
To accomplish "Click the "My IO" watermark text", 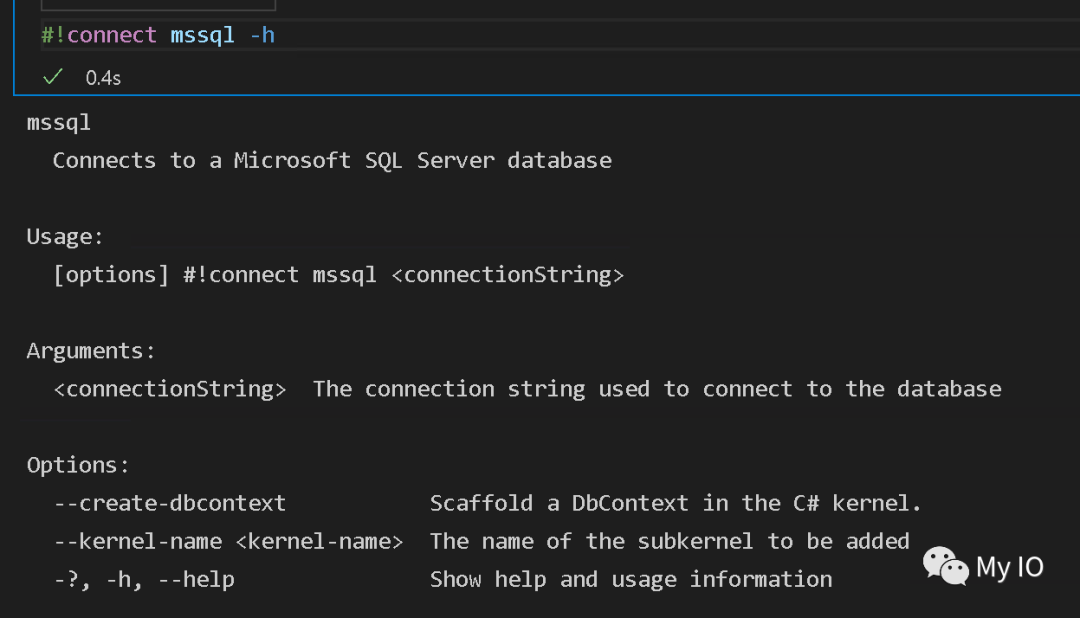I will point(1009,567).
